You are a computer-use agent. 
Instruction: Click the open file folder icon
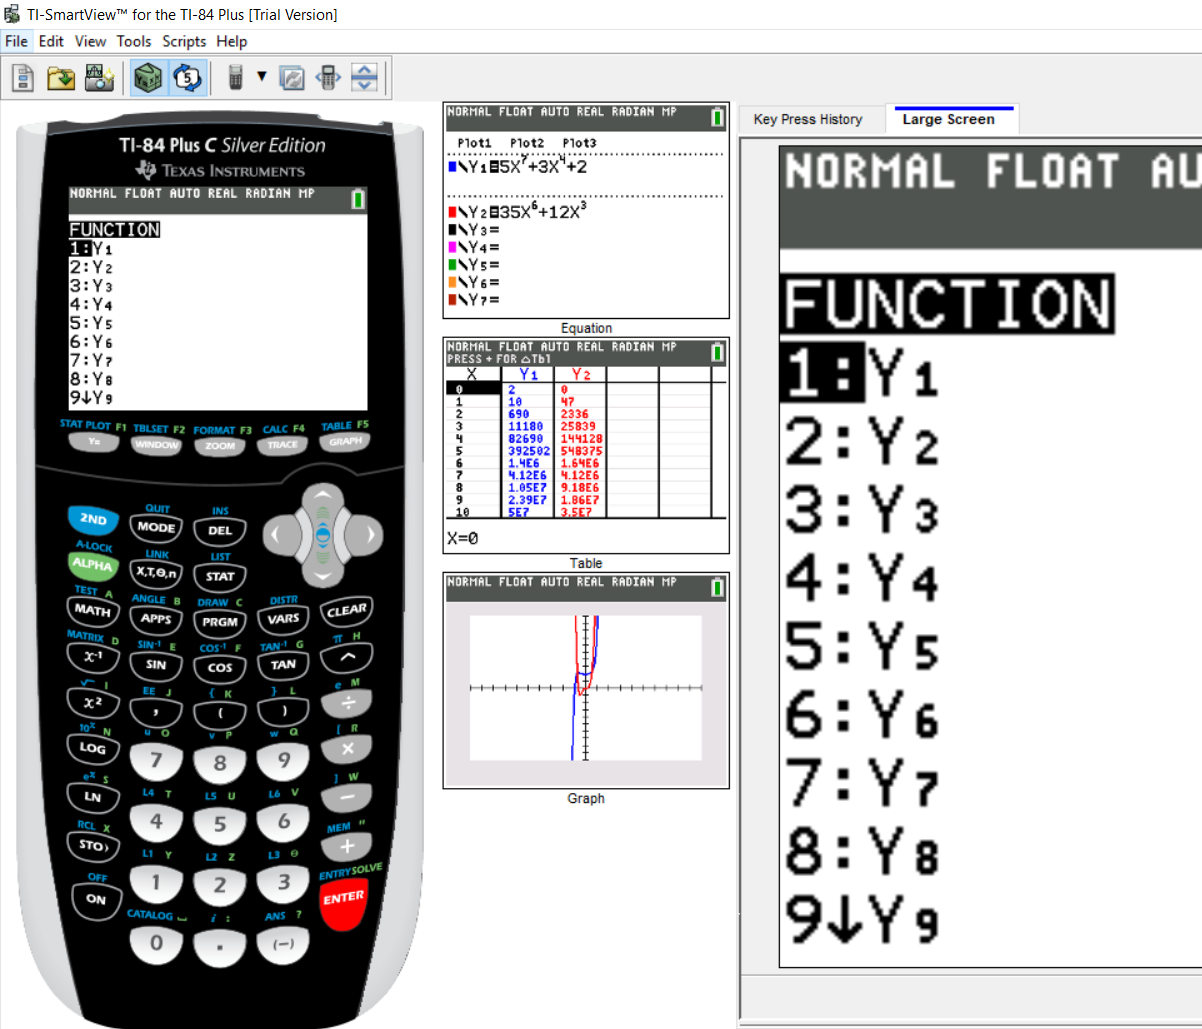point(61,77)
